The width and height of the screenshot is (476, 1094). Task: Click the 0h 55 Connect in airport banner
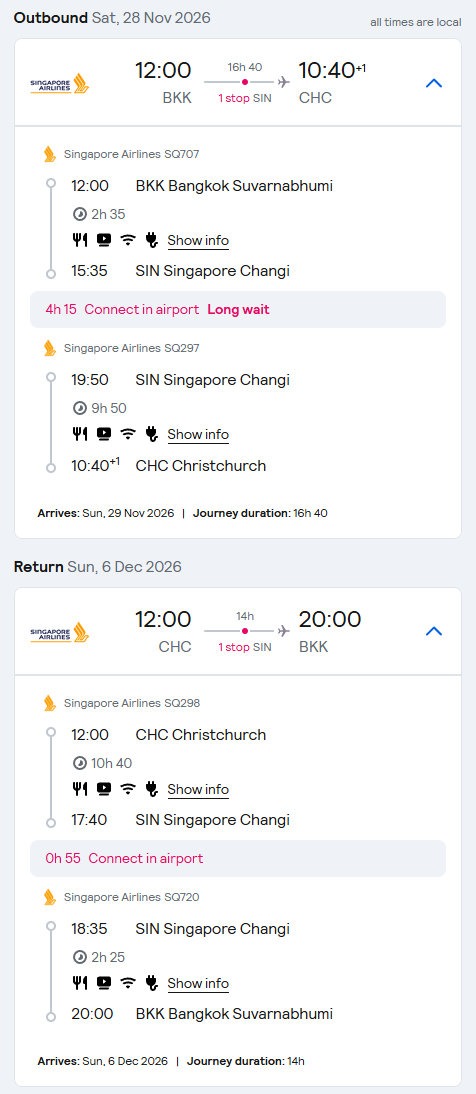(x=238, y=858)
